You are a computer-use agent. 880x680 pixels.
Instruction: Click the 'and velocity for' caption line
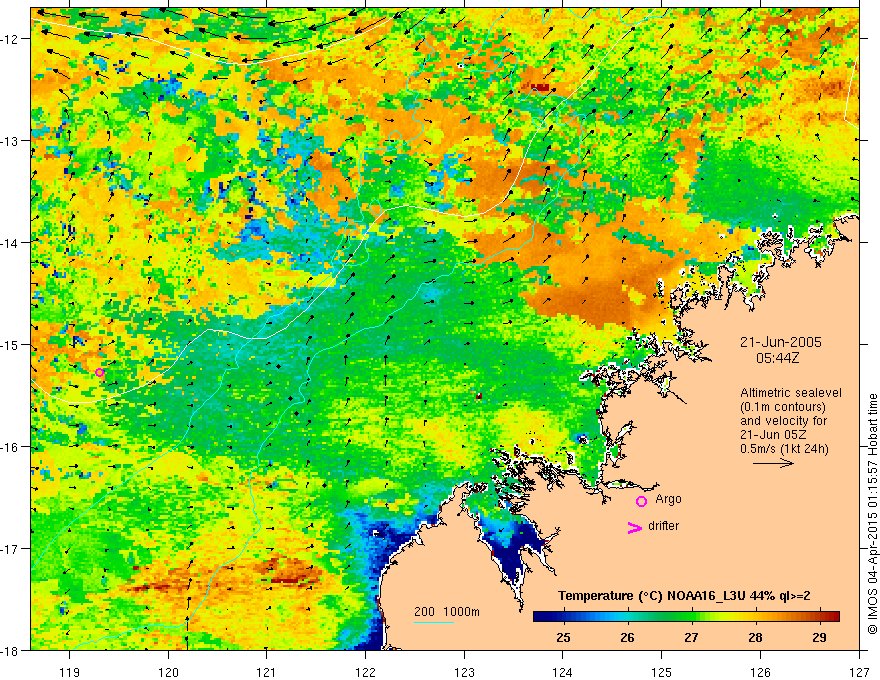coord(783,421)
